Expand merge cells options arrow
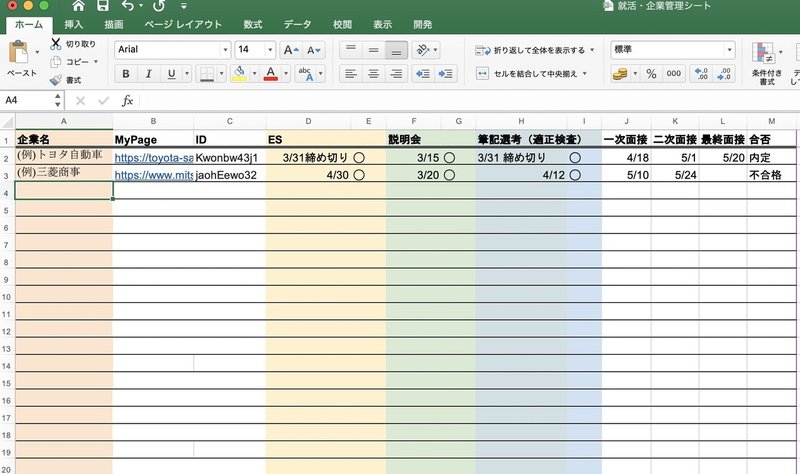The image size is (800, 474). click(584, 74)
